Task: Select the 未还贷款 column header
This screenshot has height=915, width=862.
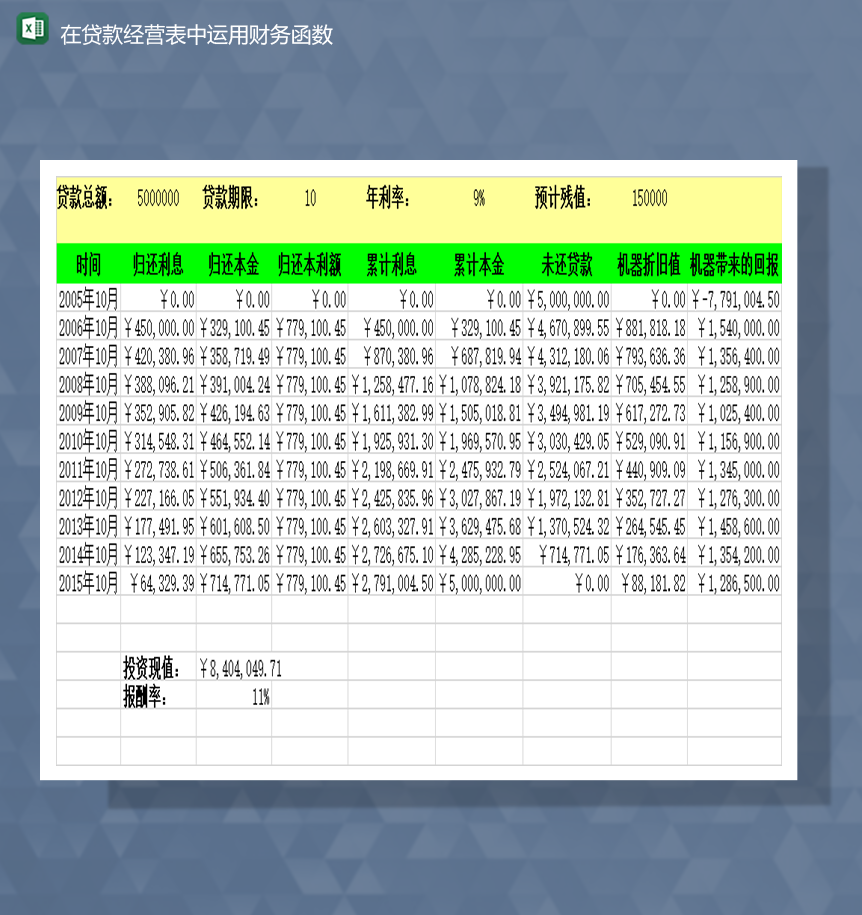Action: [565, 264]
